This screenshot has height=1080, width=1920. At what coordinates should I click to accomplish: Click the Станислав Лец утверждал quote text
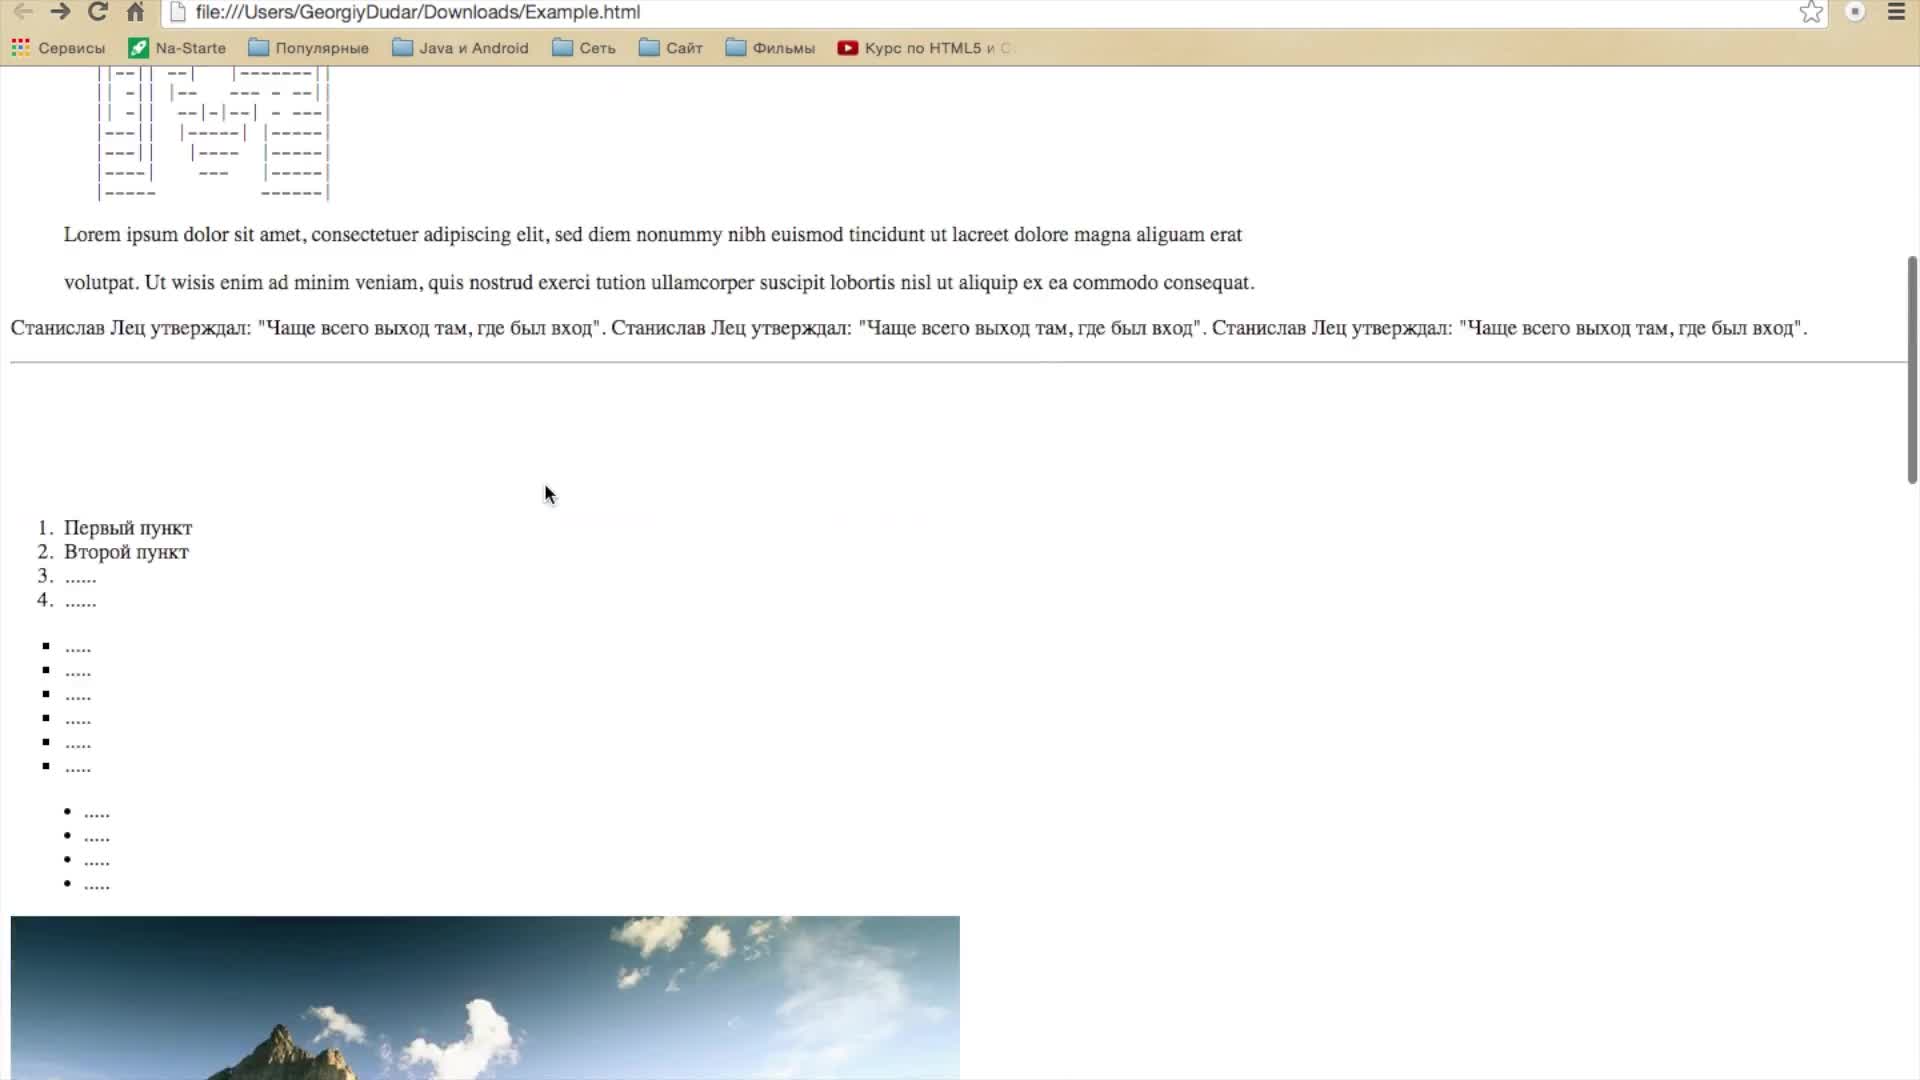909,328
